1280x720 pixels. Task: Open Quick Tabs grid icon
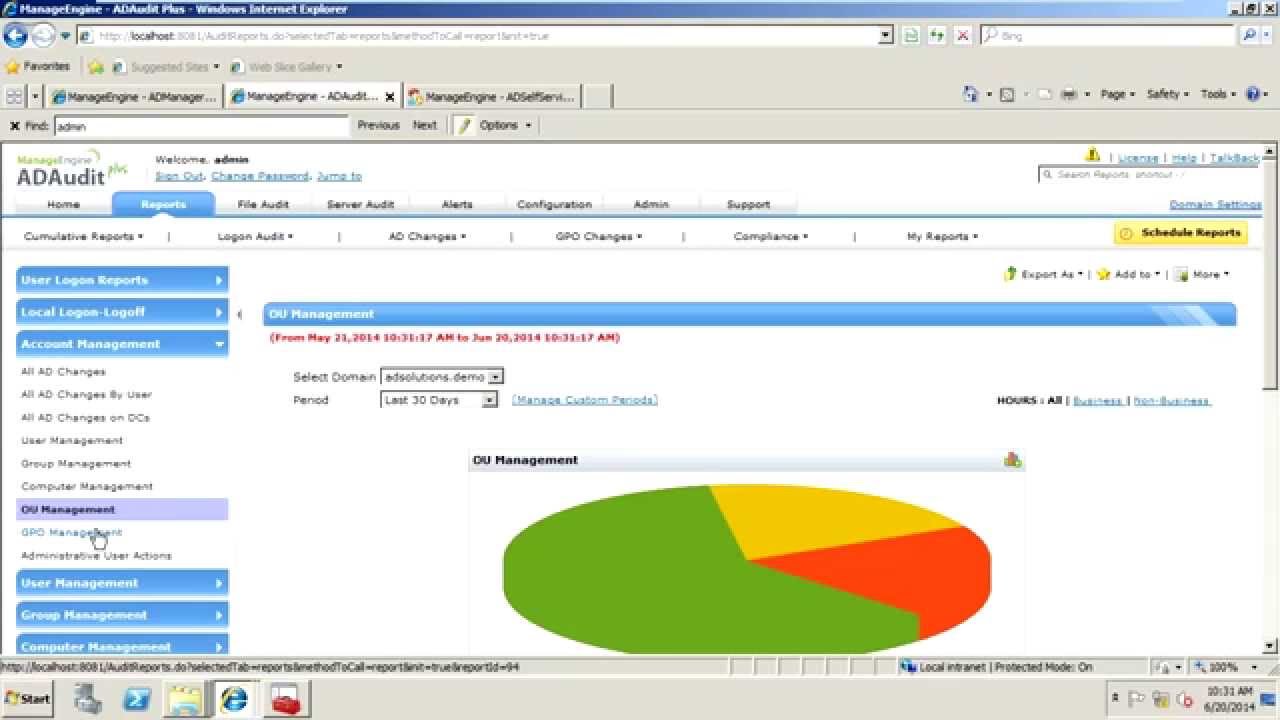tap(14, 96)
